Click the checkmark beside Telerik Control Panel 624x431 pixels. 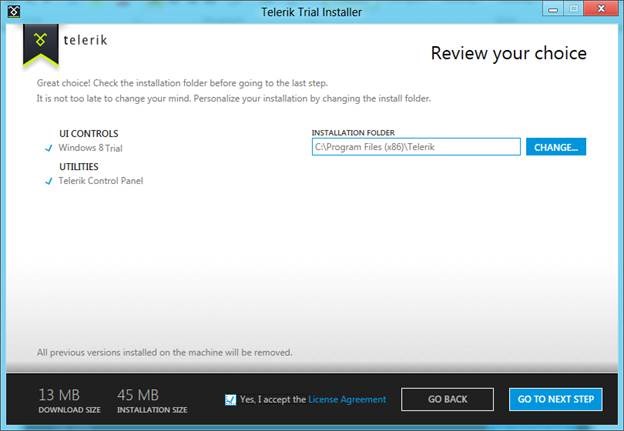48,181
